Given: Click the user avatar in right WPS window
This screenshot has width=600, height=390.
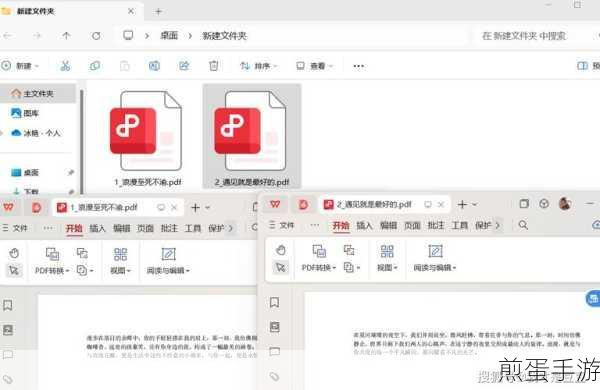Looking at the screenshot, I should tap(565, 204).
